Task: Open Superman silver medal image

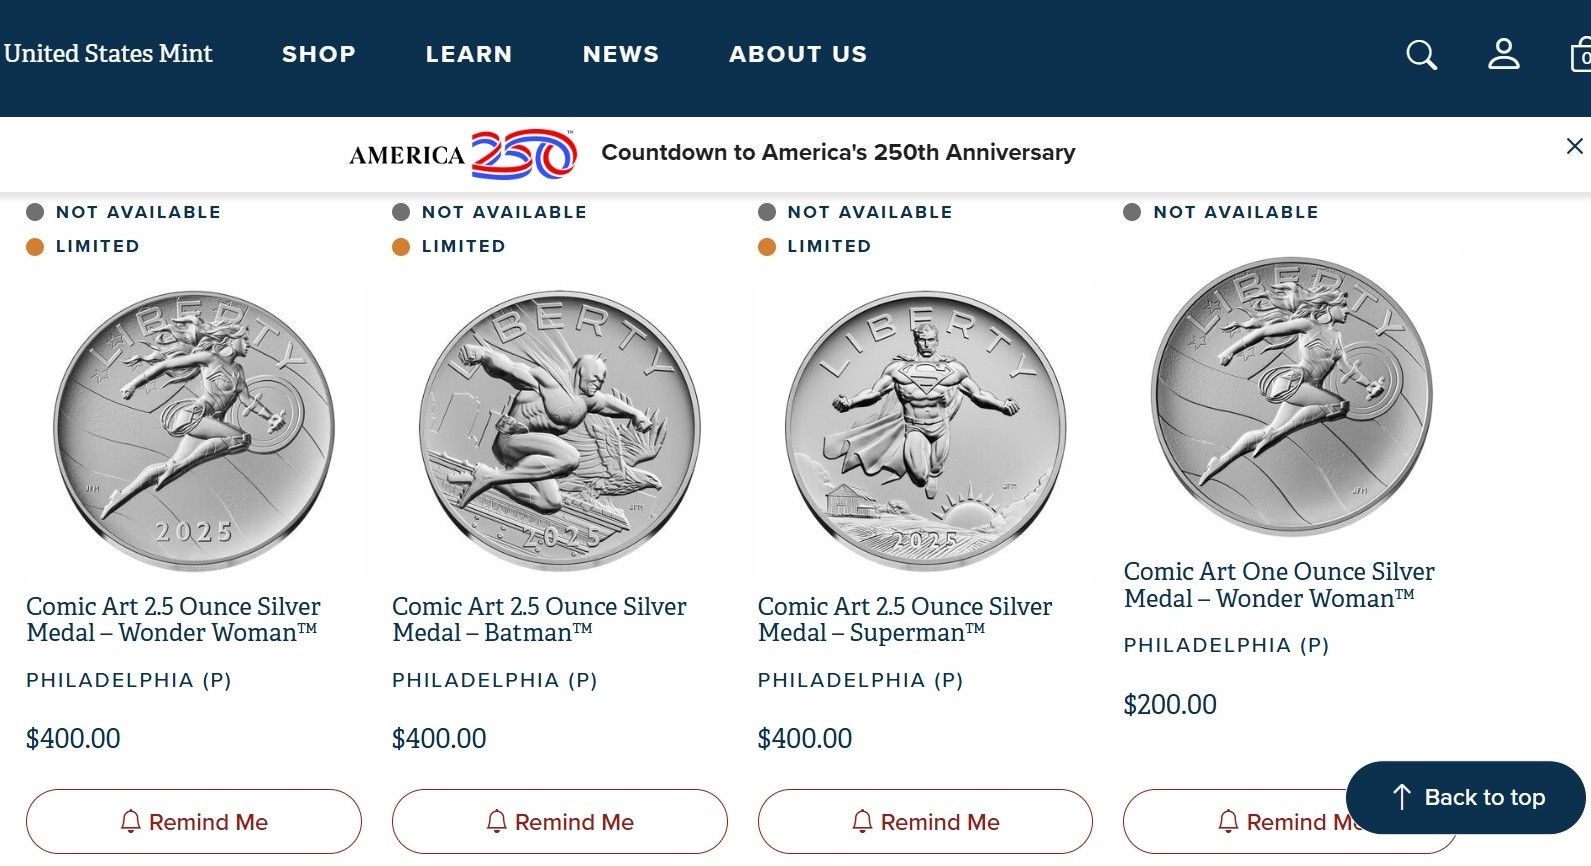Action: pyautogui.click(x=925, y=431)
